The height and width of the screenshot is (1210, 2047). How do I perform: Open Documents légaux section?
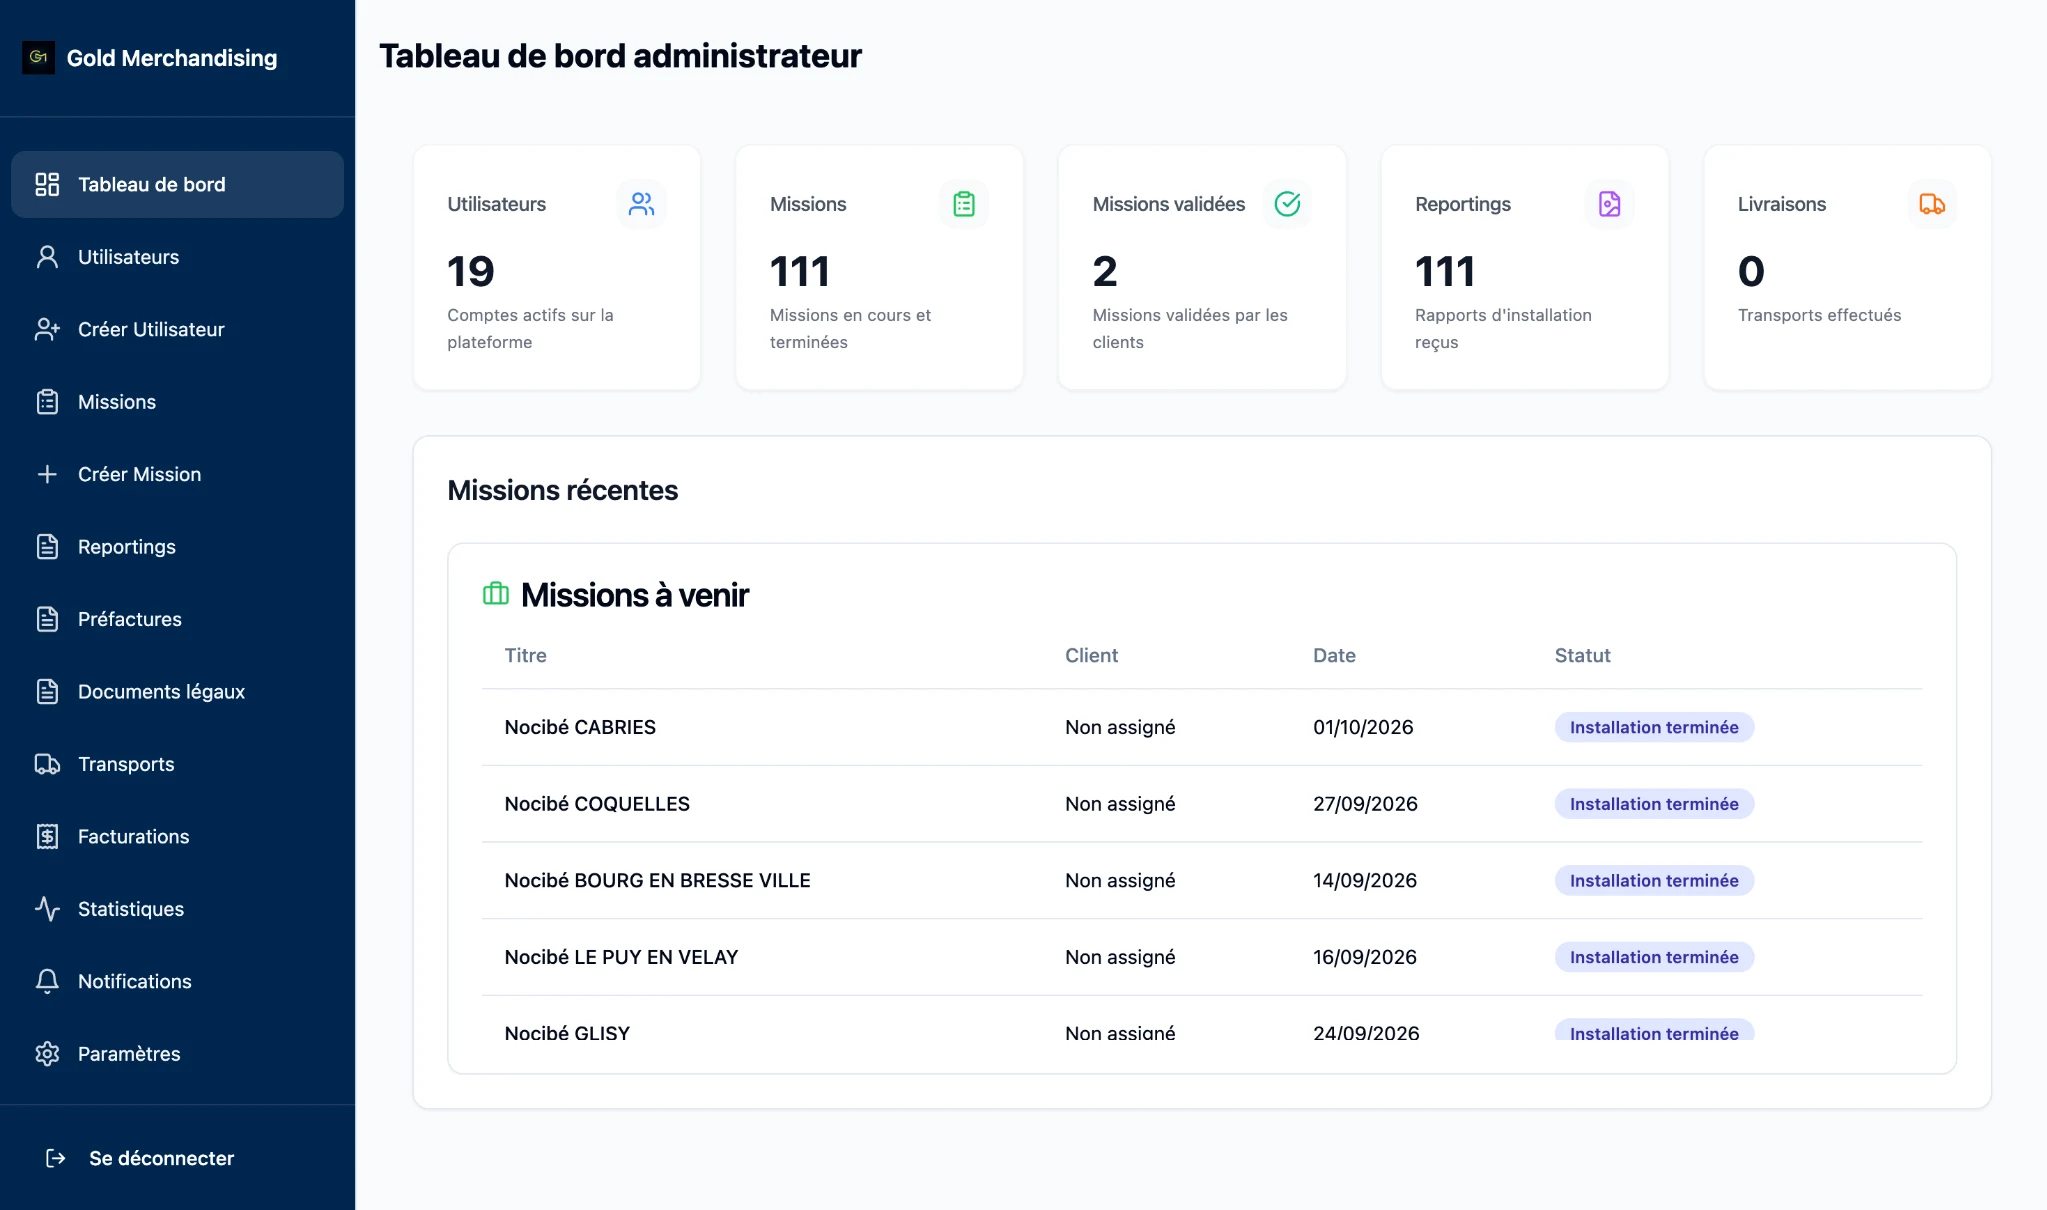tap(177, 692)
